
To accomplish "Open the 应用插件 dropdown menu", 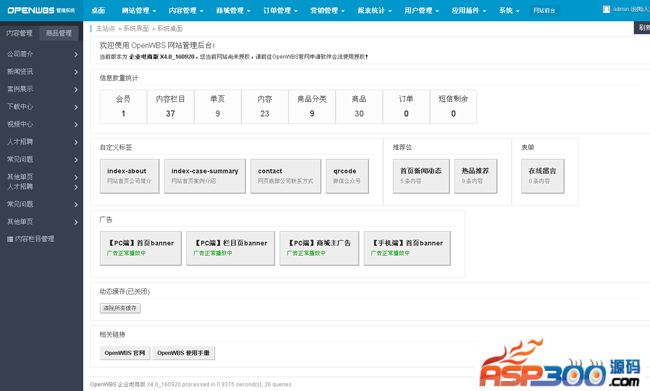I will point(468,10).
